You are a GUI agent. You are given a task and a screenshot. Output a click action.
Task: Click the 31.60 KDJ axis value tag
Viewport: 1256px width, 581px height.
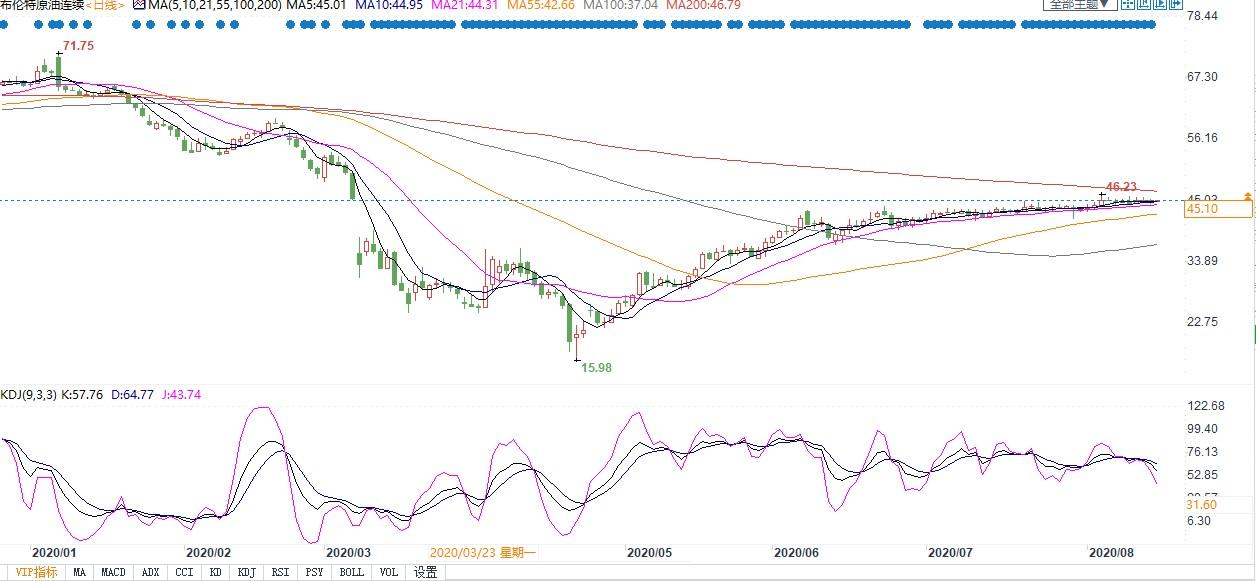click(x=1201, y=505)
